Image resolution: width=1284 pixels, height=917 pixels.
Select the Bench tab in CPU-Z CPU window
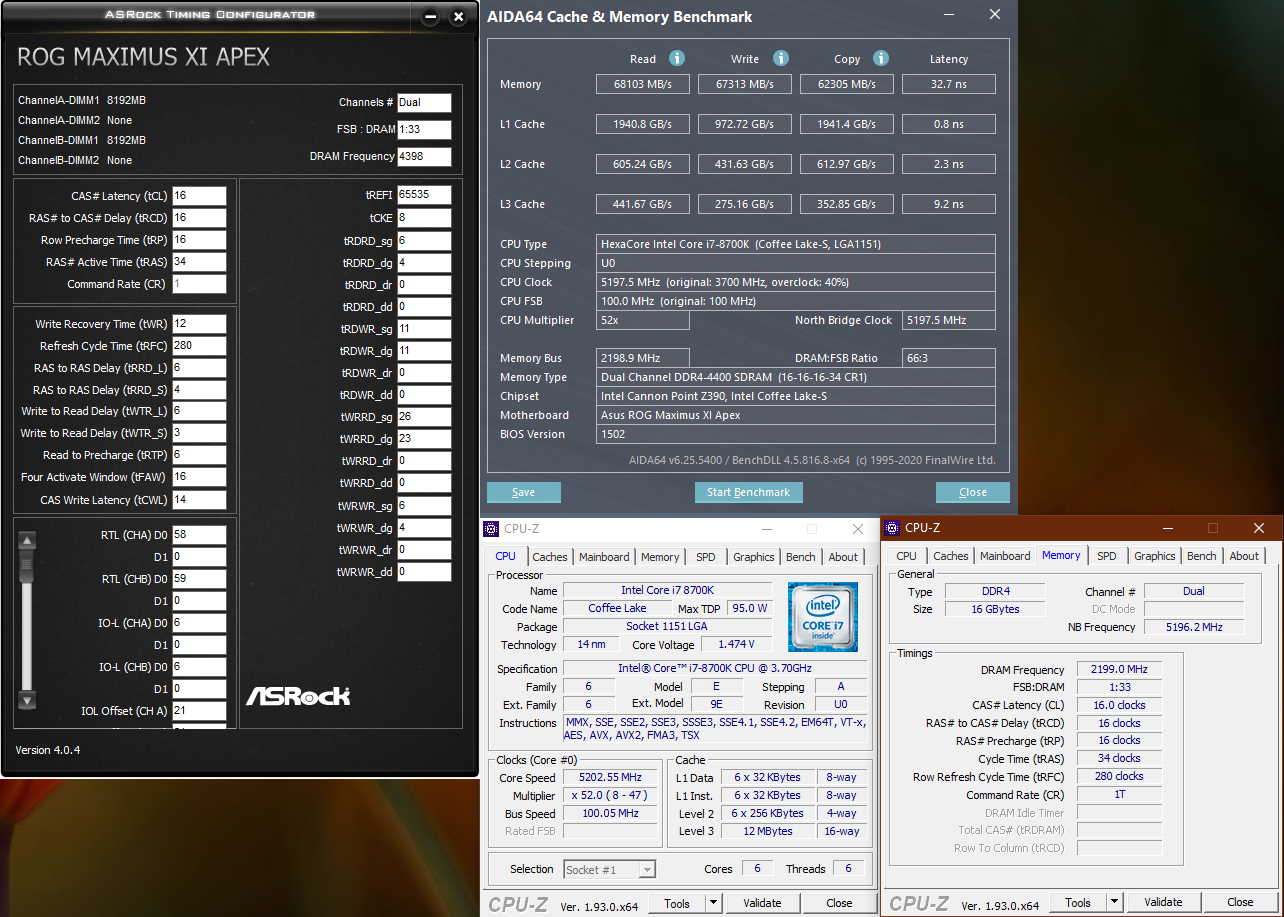(x=801, y=557)
